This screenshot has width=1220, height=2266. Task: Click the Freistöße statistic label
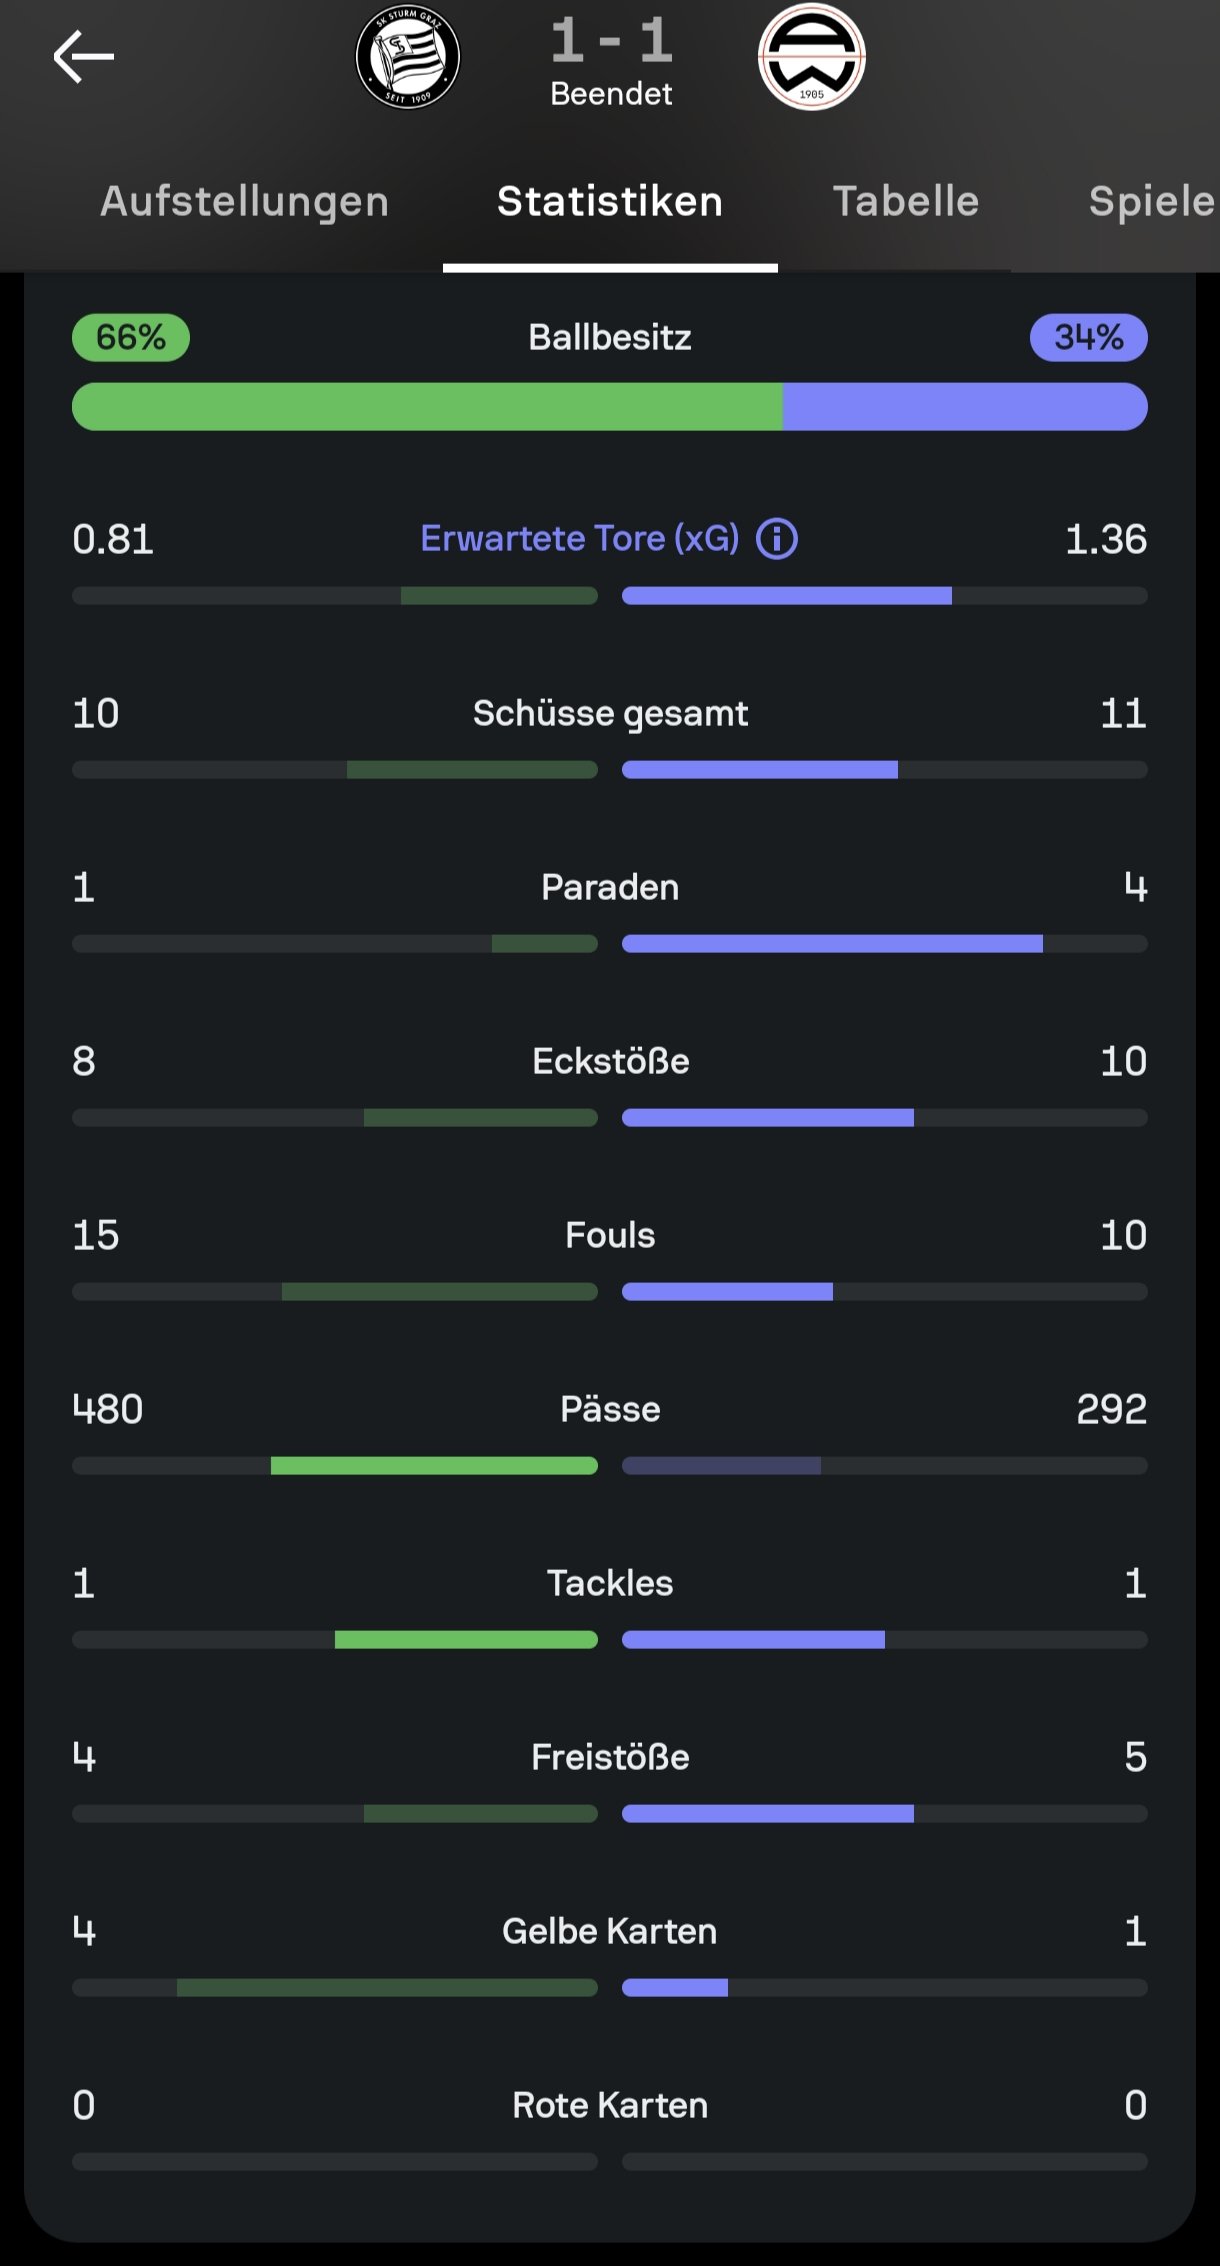(610, 1757)
